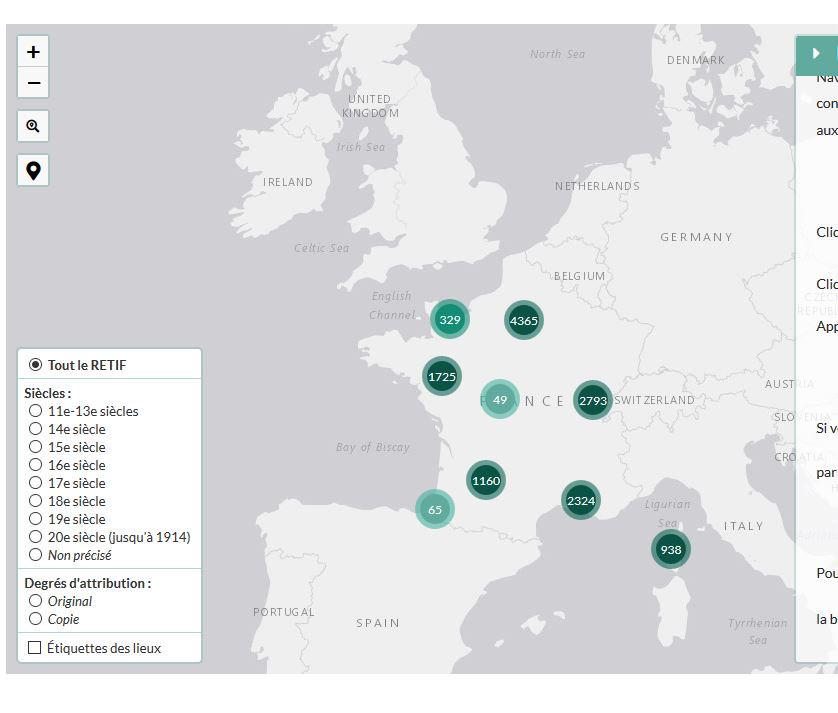Select the Non précisé option

tap(35, 555)
